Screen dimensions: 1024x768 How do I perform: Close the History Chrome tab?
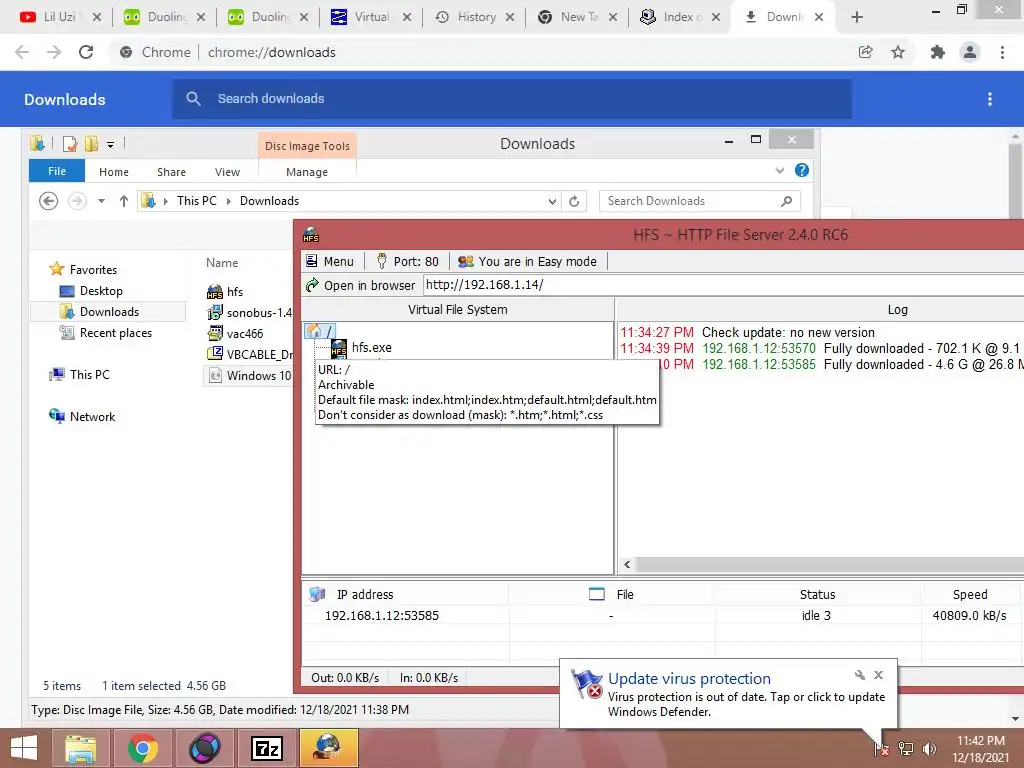[x=509, y=18]
